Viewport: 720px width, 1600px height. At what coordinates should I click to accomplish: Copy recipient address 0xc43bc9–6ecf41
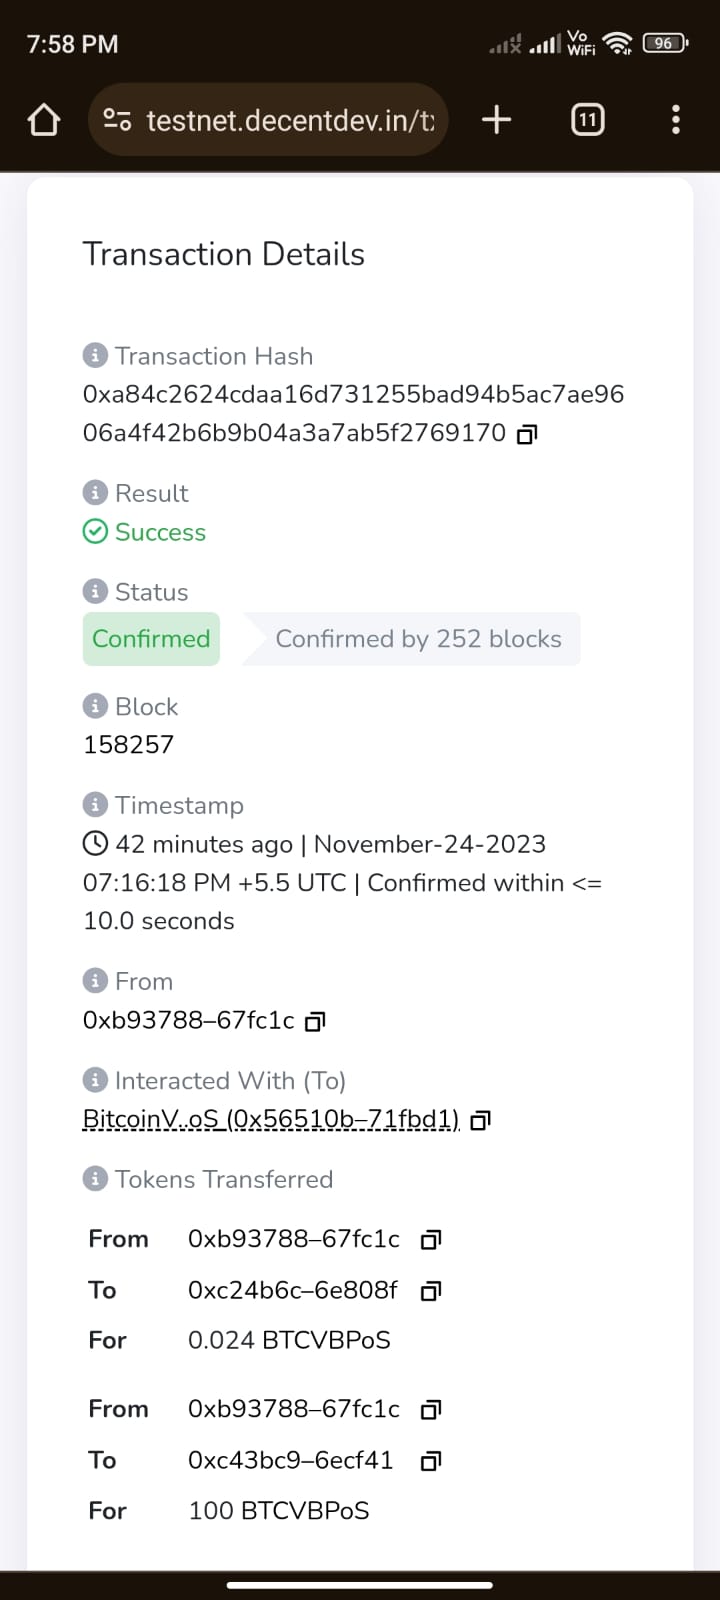tap(431, 1461)
